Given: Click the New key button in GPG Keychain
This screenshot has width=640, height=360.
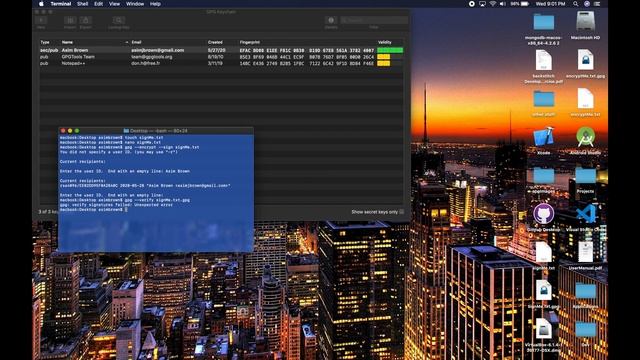Looking at the screenshot, I should pos(41,20).
